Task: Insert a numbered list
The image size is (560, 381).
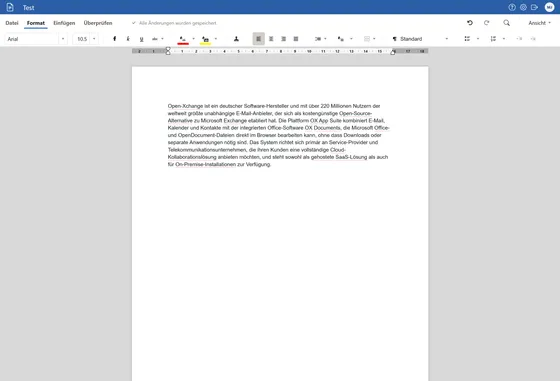Action: tap(493, 39)
